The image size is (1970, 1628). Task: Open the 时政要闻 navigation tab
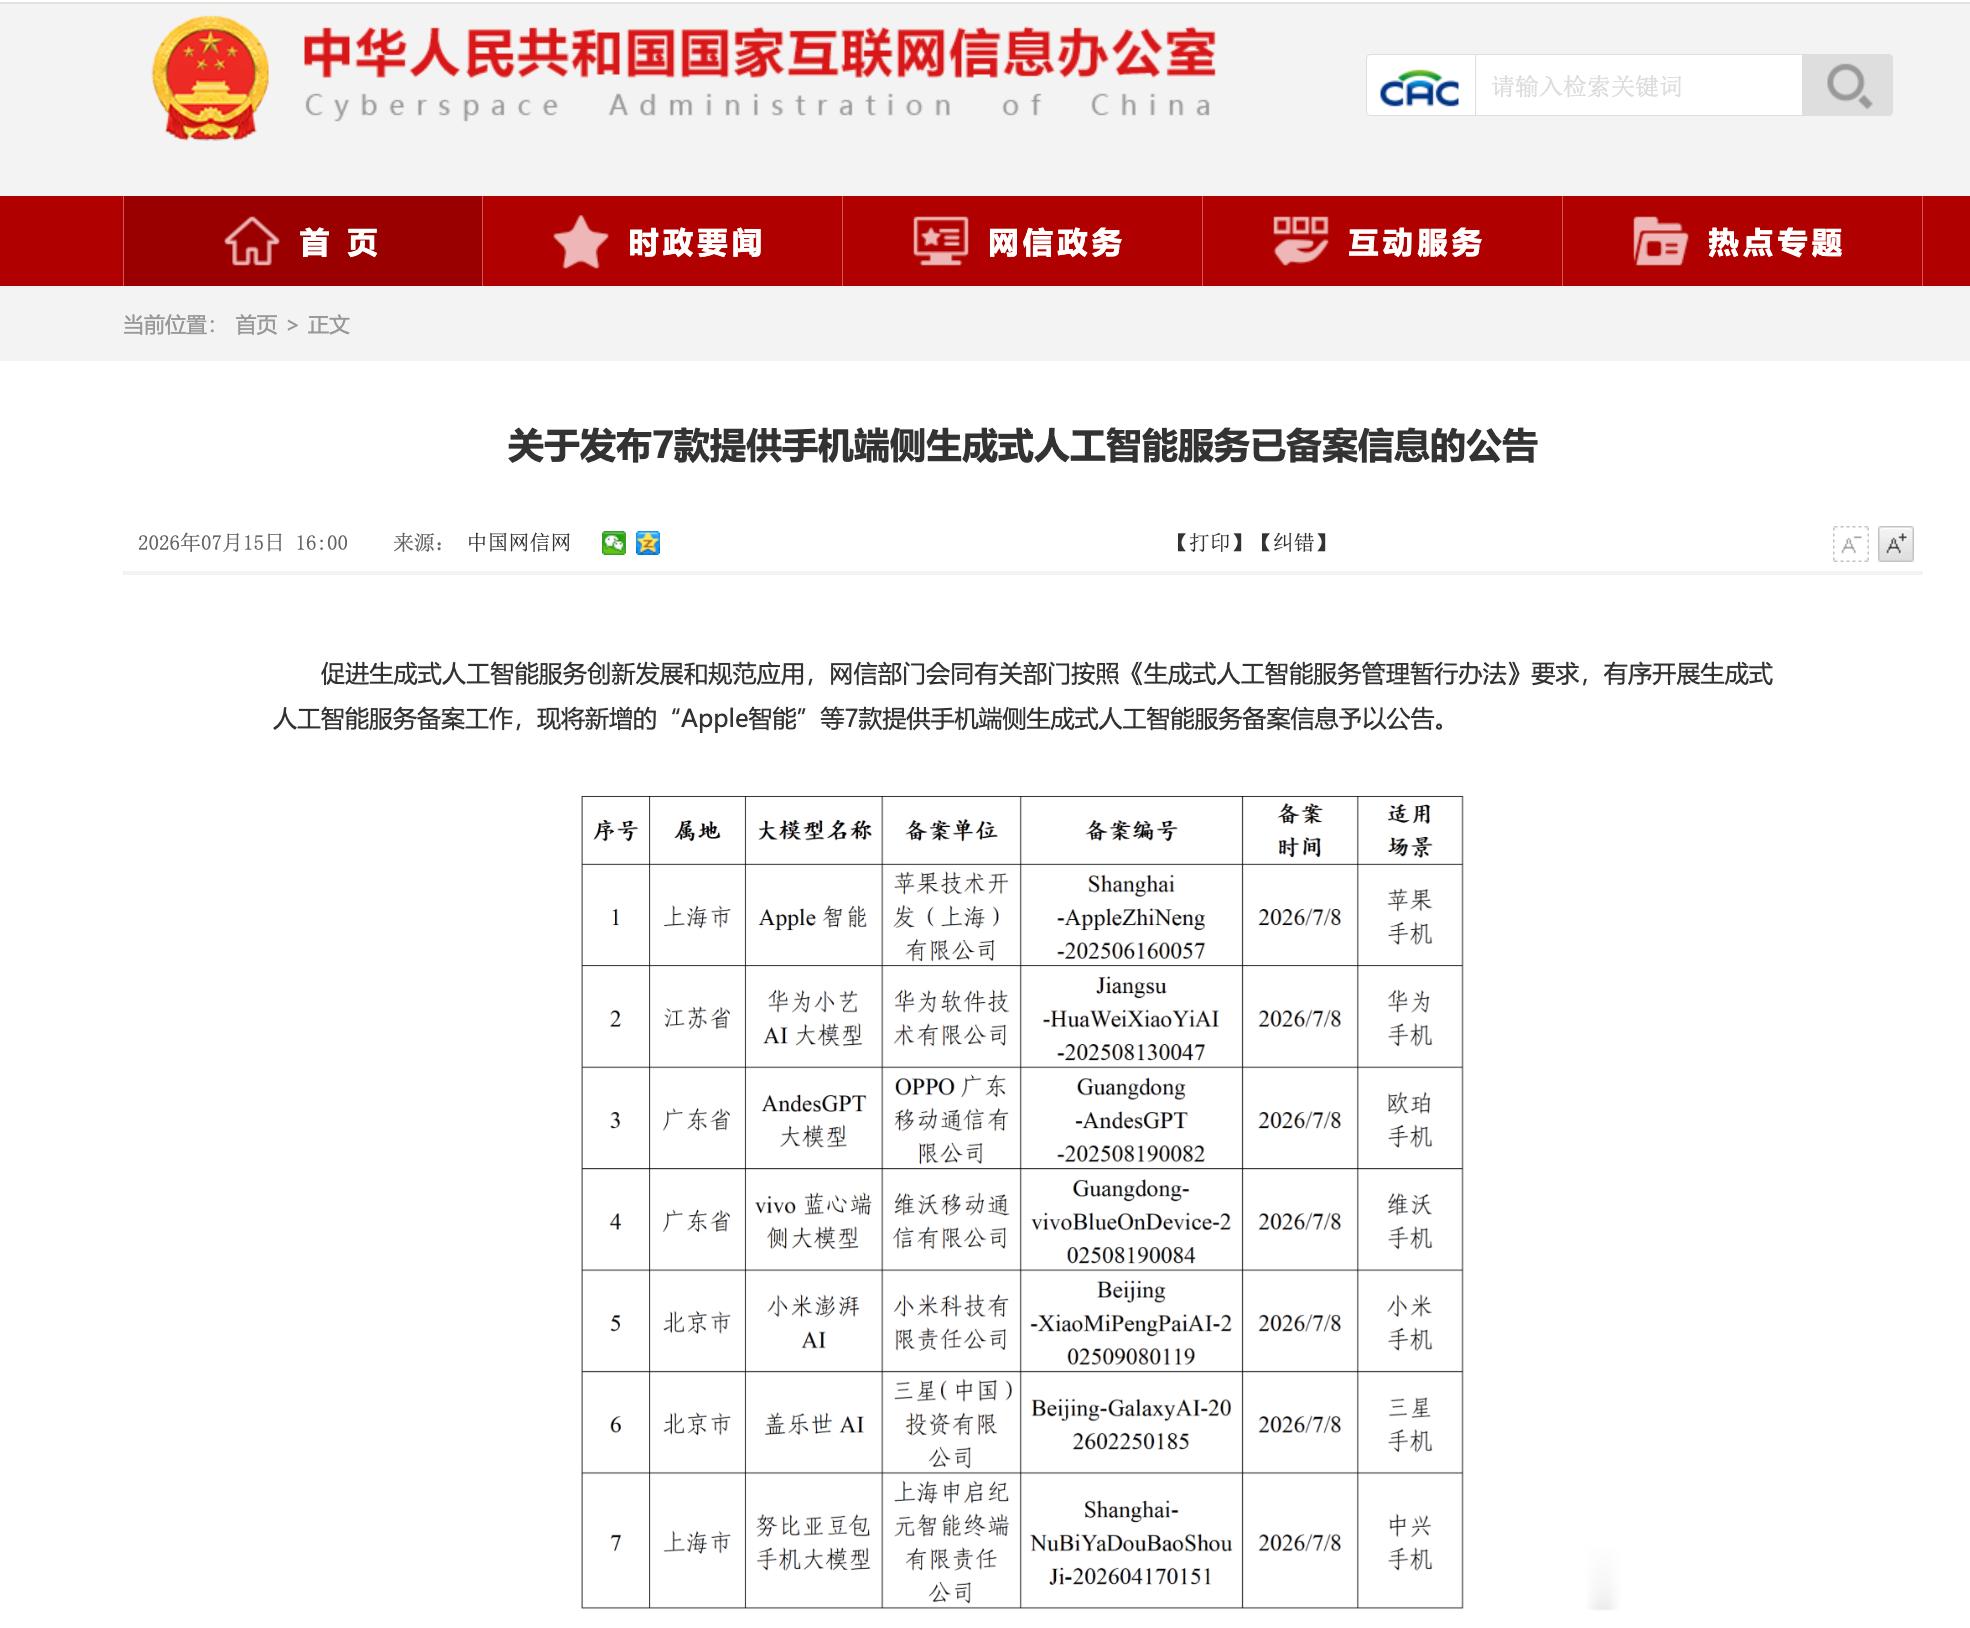tap(662, 241)
